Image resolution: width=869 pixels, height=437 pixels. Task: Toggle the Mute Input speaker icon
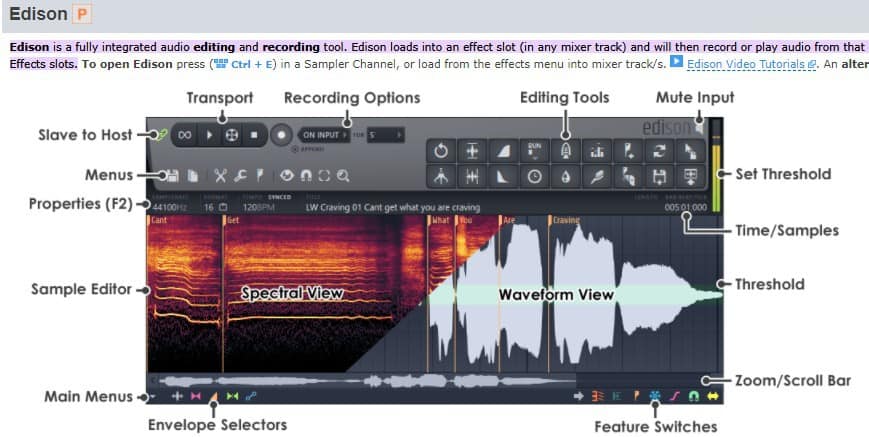(x=699, y=128)
